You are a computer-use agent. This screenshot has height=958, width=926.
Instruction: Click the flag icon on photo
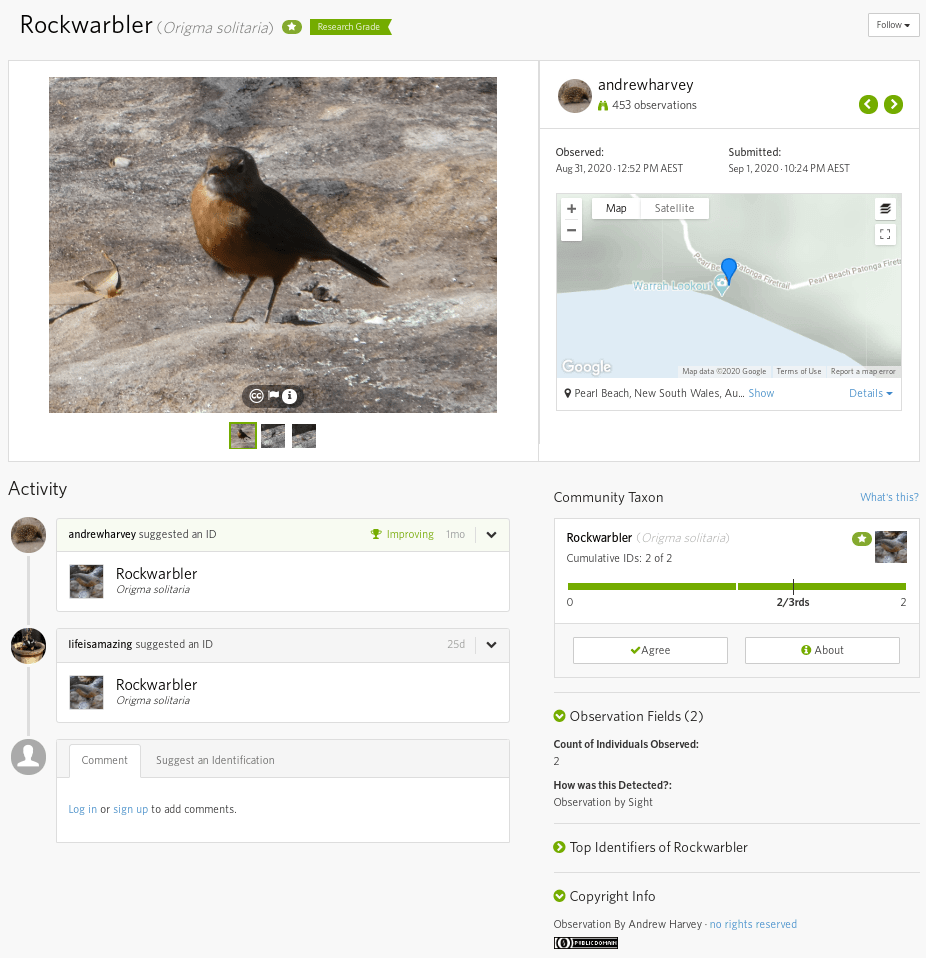274,396
